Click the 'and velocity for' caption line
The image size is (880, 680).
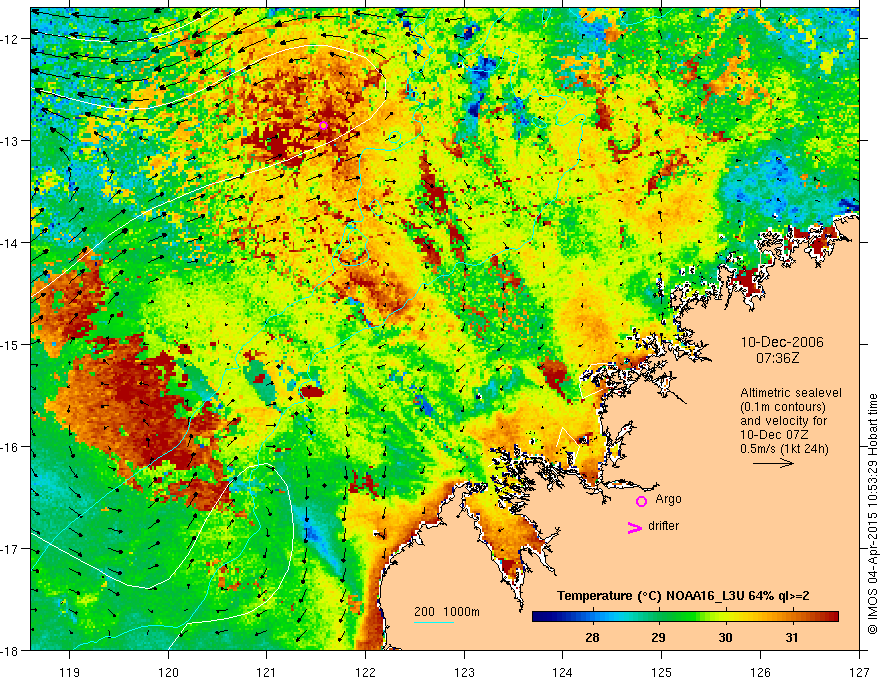783,421
